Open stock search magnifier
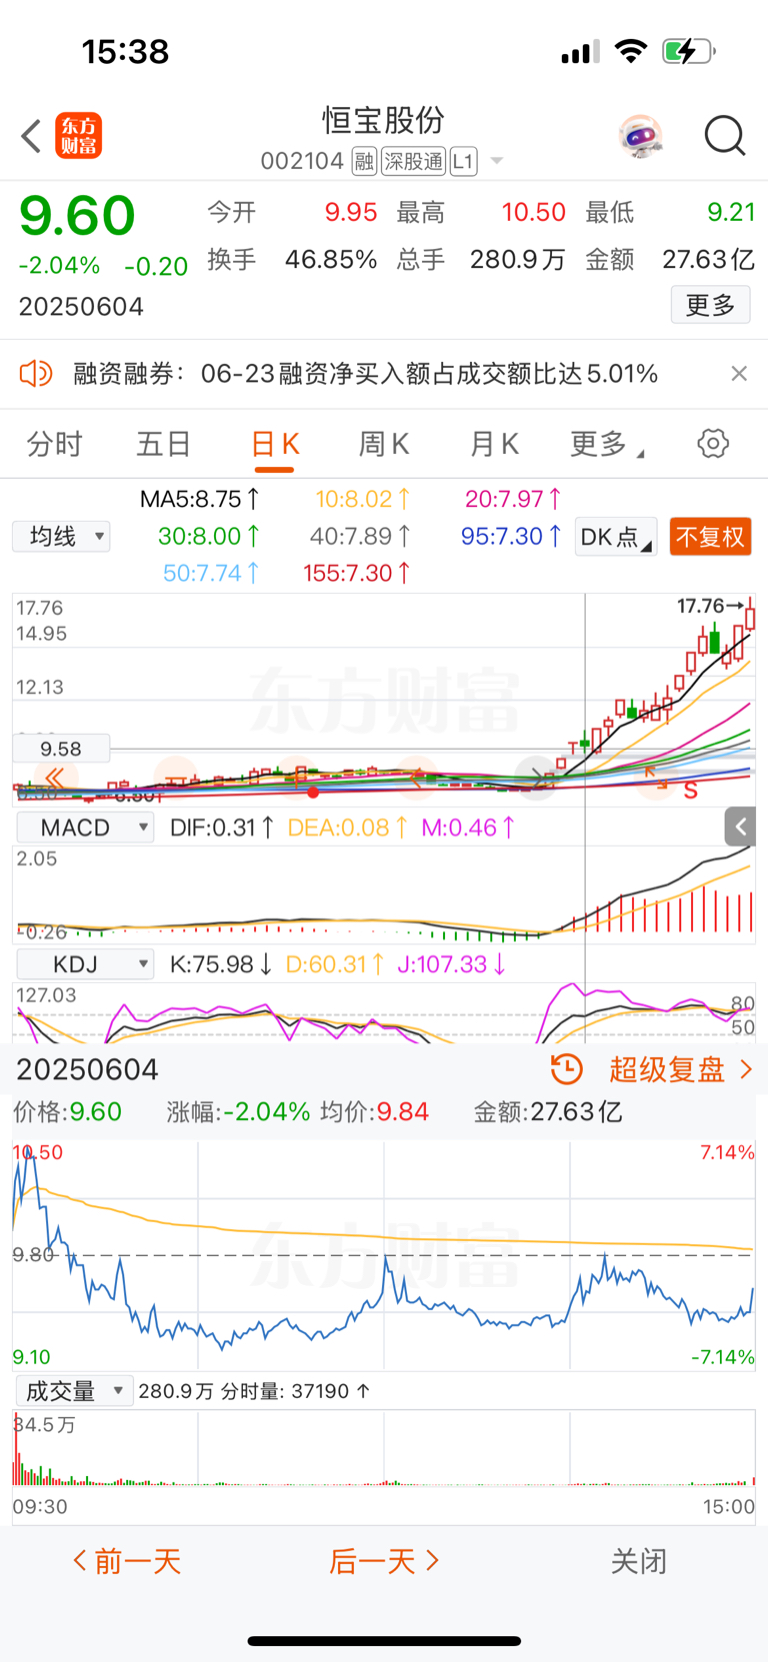768x1663 pixels. (x=725, y=136)
